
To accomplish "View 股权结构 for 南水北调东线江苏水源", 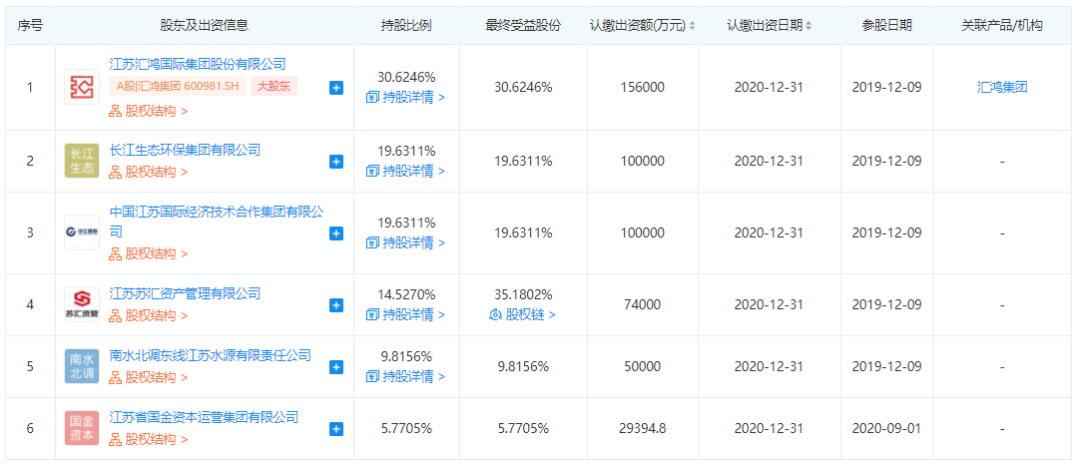I will [x=148, y=378].
